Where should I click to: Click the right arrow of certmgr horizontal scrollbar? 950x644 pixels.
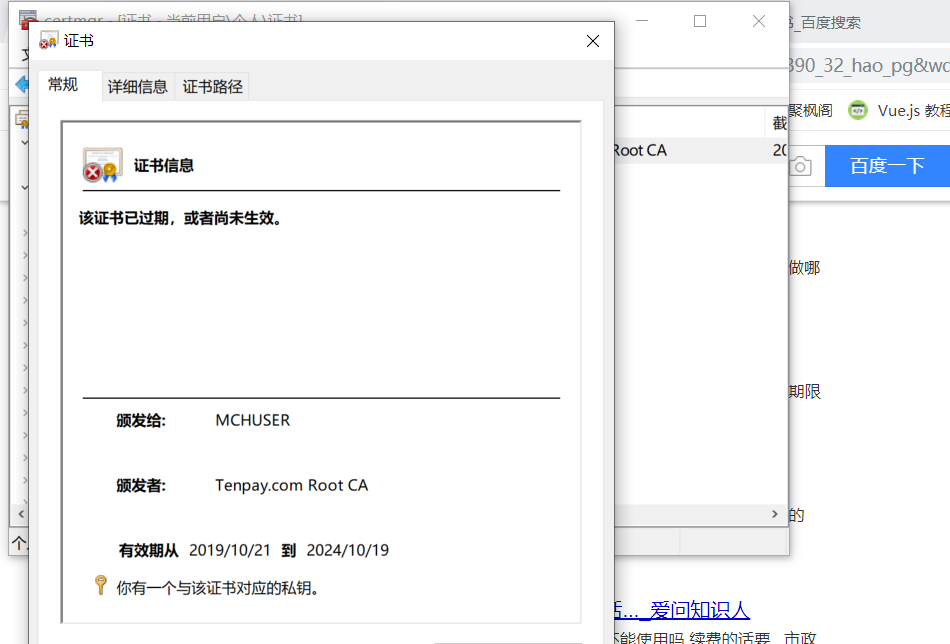(775, 514)
